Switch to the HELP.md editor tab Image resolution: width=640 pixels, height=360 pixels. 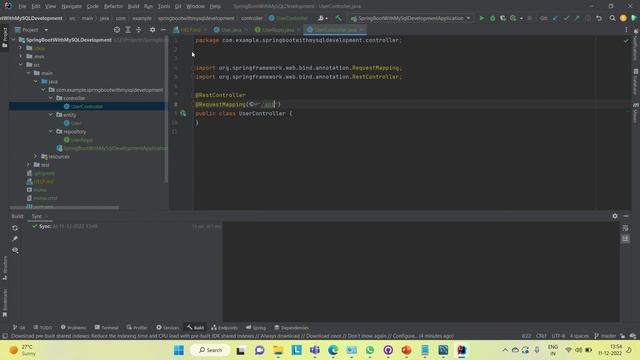point(190,30)
